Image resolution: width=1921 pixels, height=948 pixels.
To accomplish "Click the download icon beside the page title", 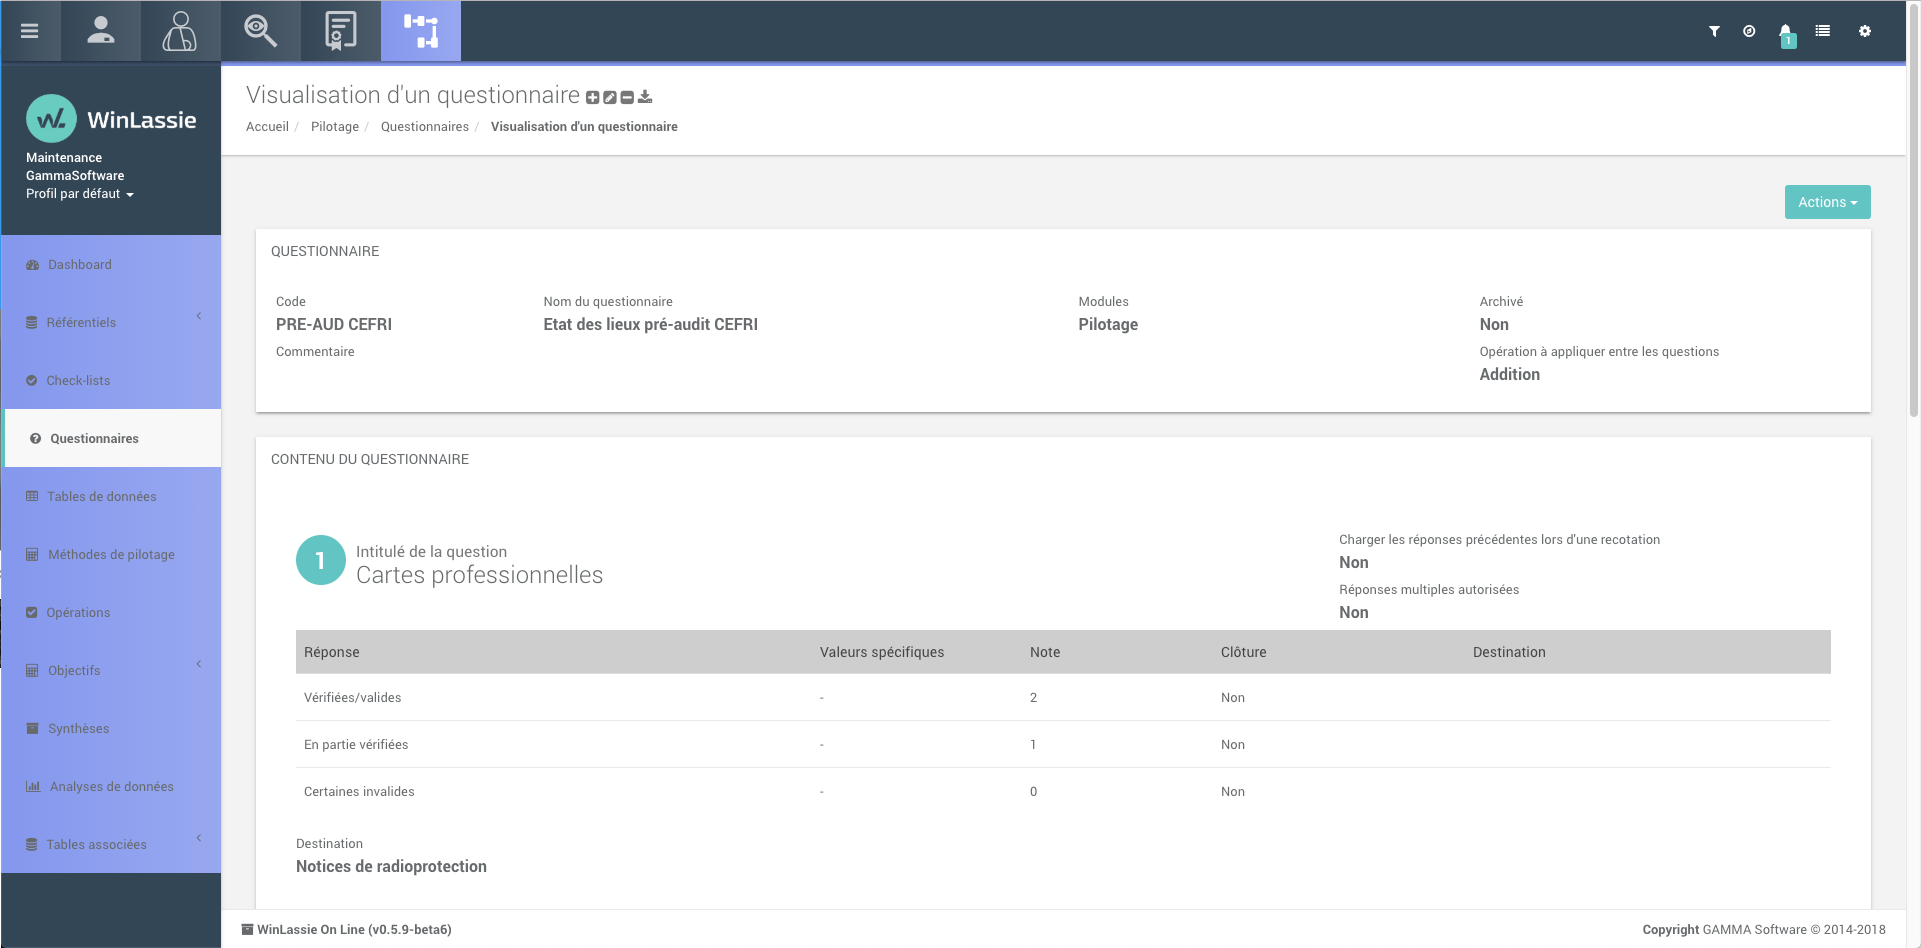I will pyautogui.click(x=645, y=97).
